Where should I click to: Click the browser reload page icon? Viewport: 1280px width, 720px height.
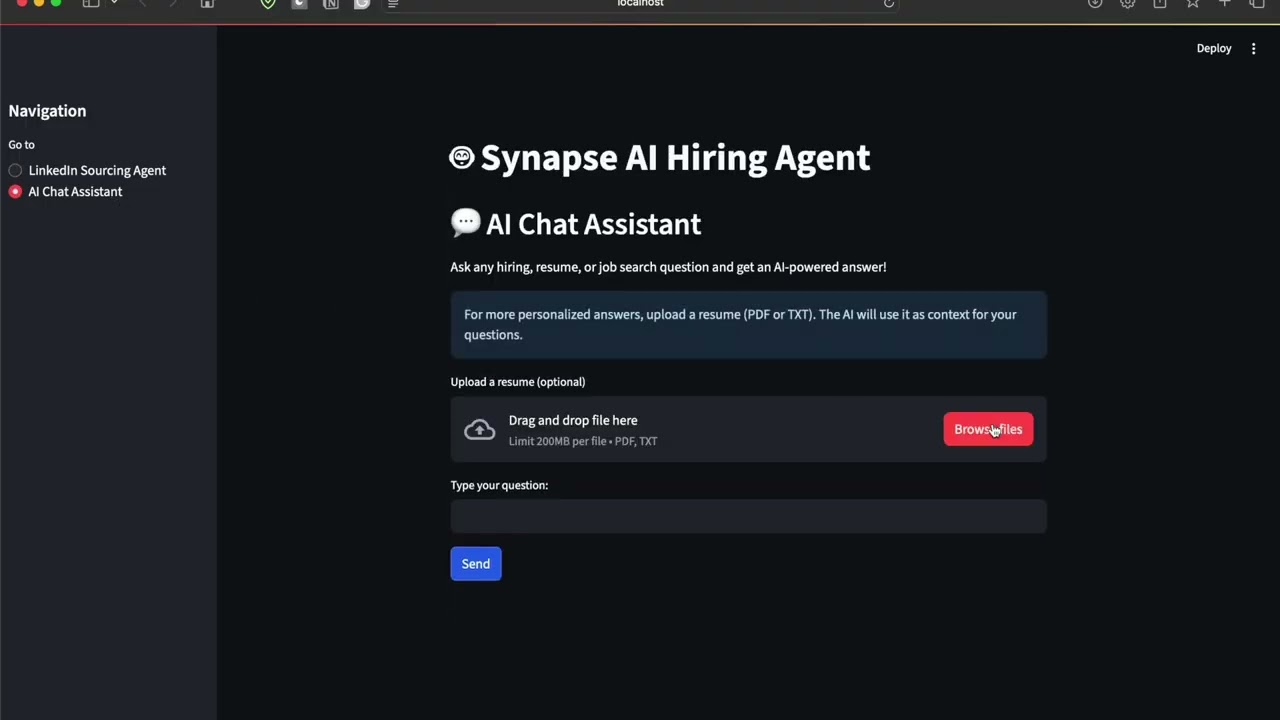coord(888,4)
